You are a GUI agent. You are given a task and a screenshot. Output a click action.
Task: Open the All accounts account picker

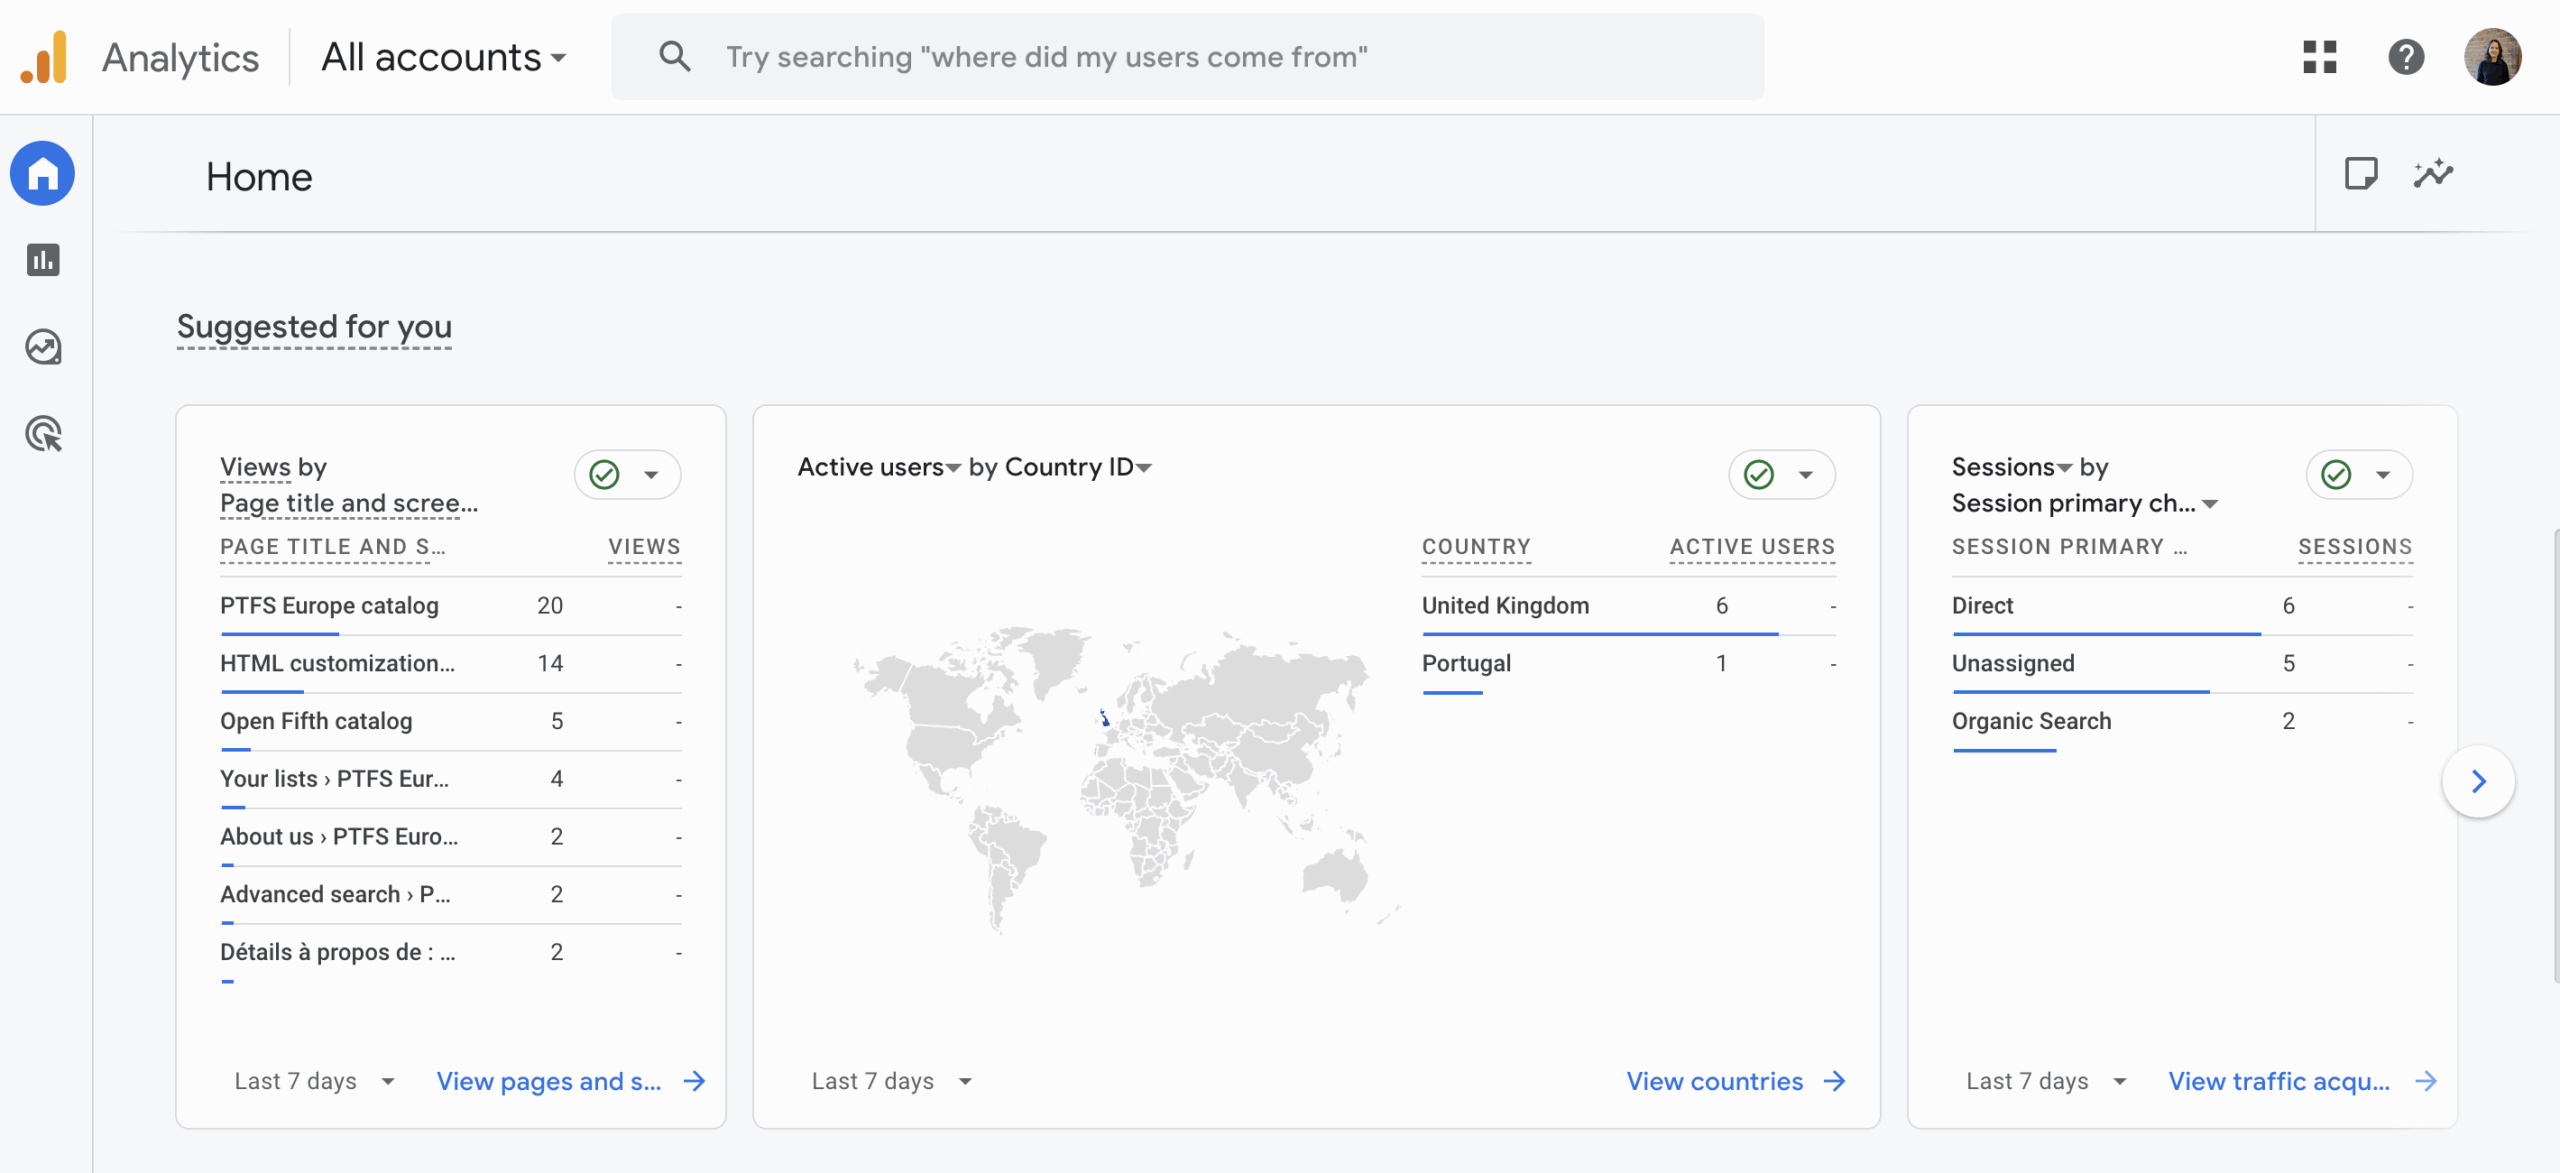point(444,57)
